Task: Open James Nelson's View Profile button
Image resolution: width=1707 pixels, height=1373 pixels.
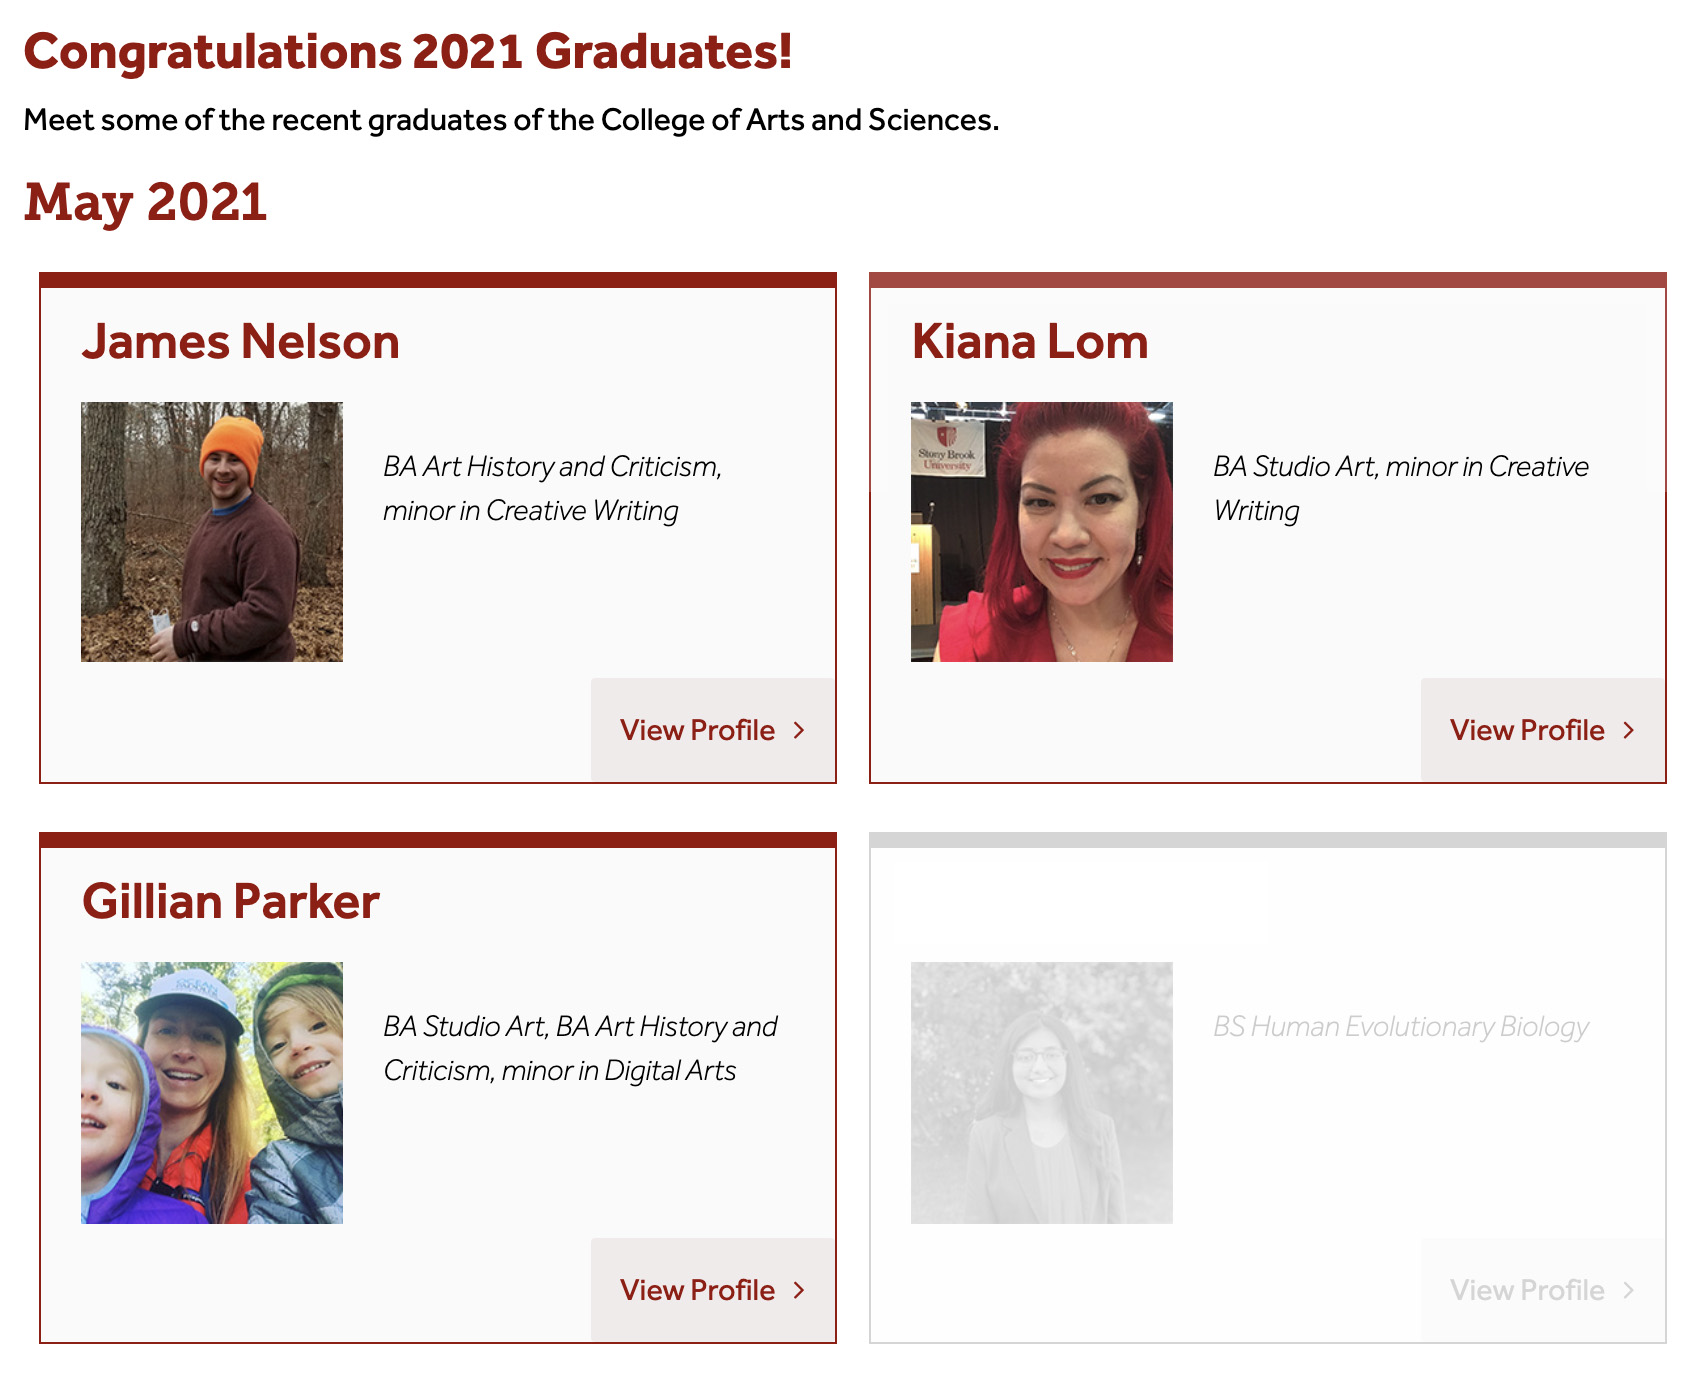Action: (713, 730)
